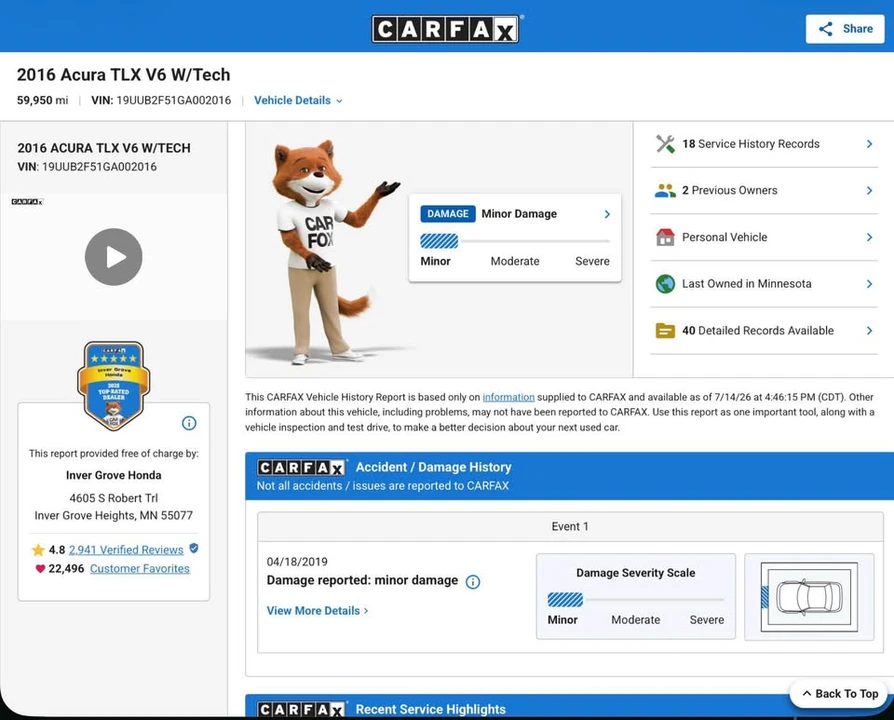The image size is (894, 720).
Task: Click the Personal Vehicle house icon
Action: point(665,237)
